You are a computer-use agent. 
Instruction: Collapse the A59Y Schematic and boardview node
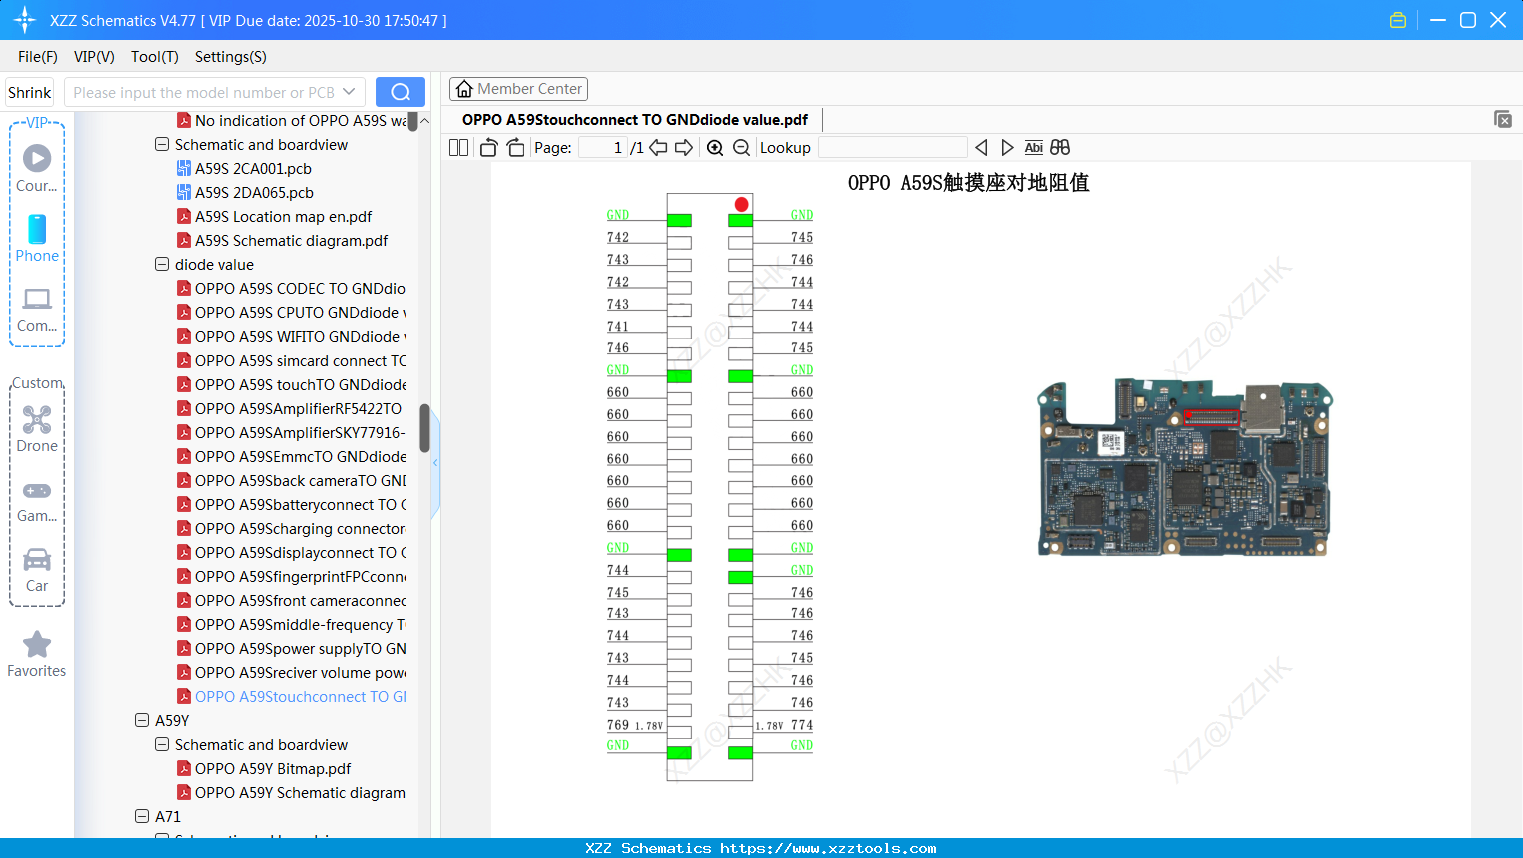tap(161, 744)
